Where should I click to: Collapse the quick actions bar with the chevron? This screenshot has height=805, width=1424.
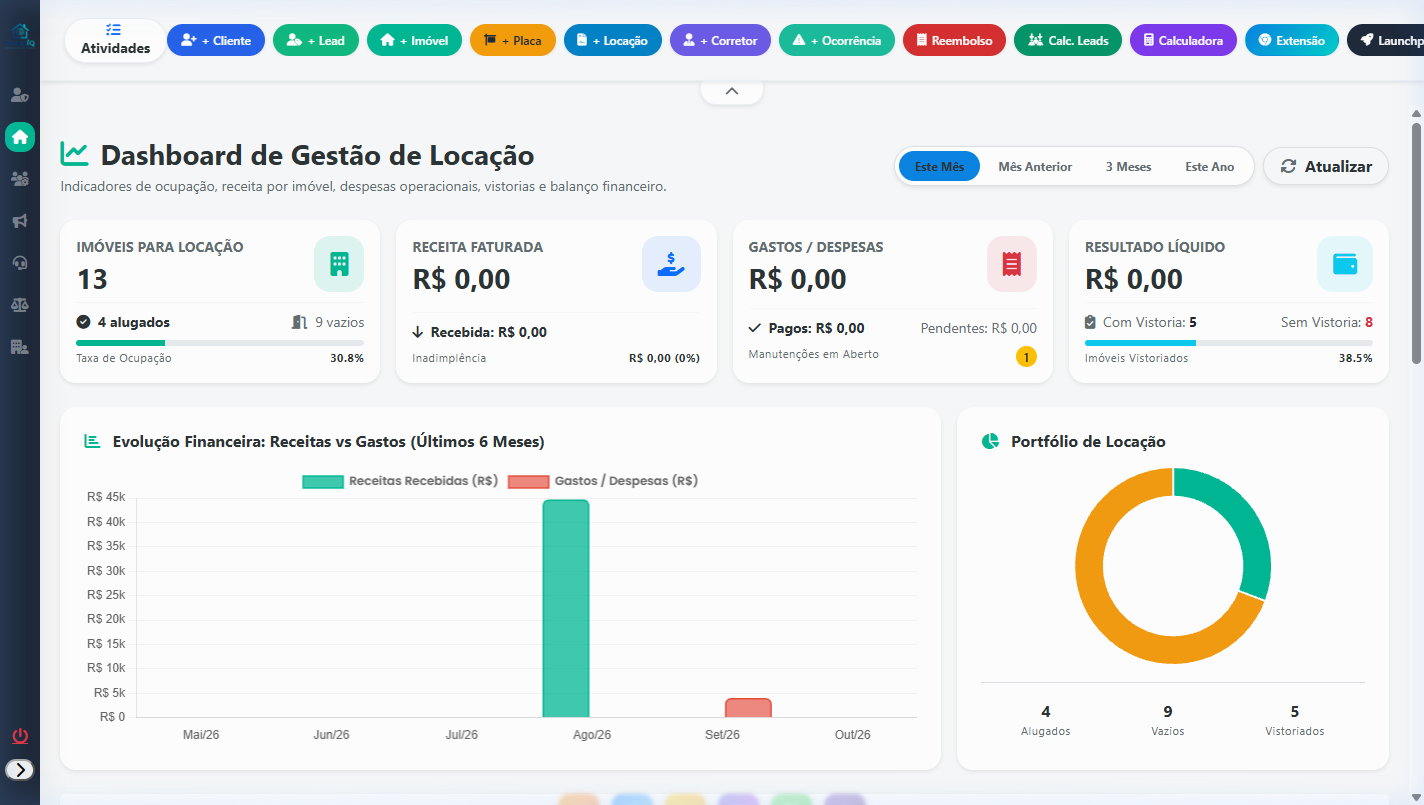[x=732, y=91]
